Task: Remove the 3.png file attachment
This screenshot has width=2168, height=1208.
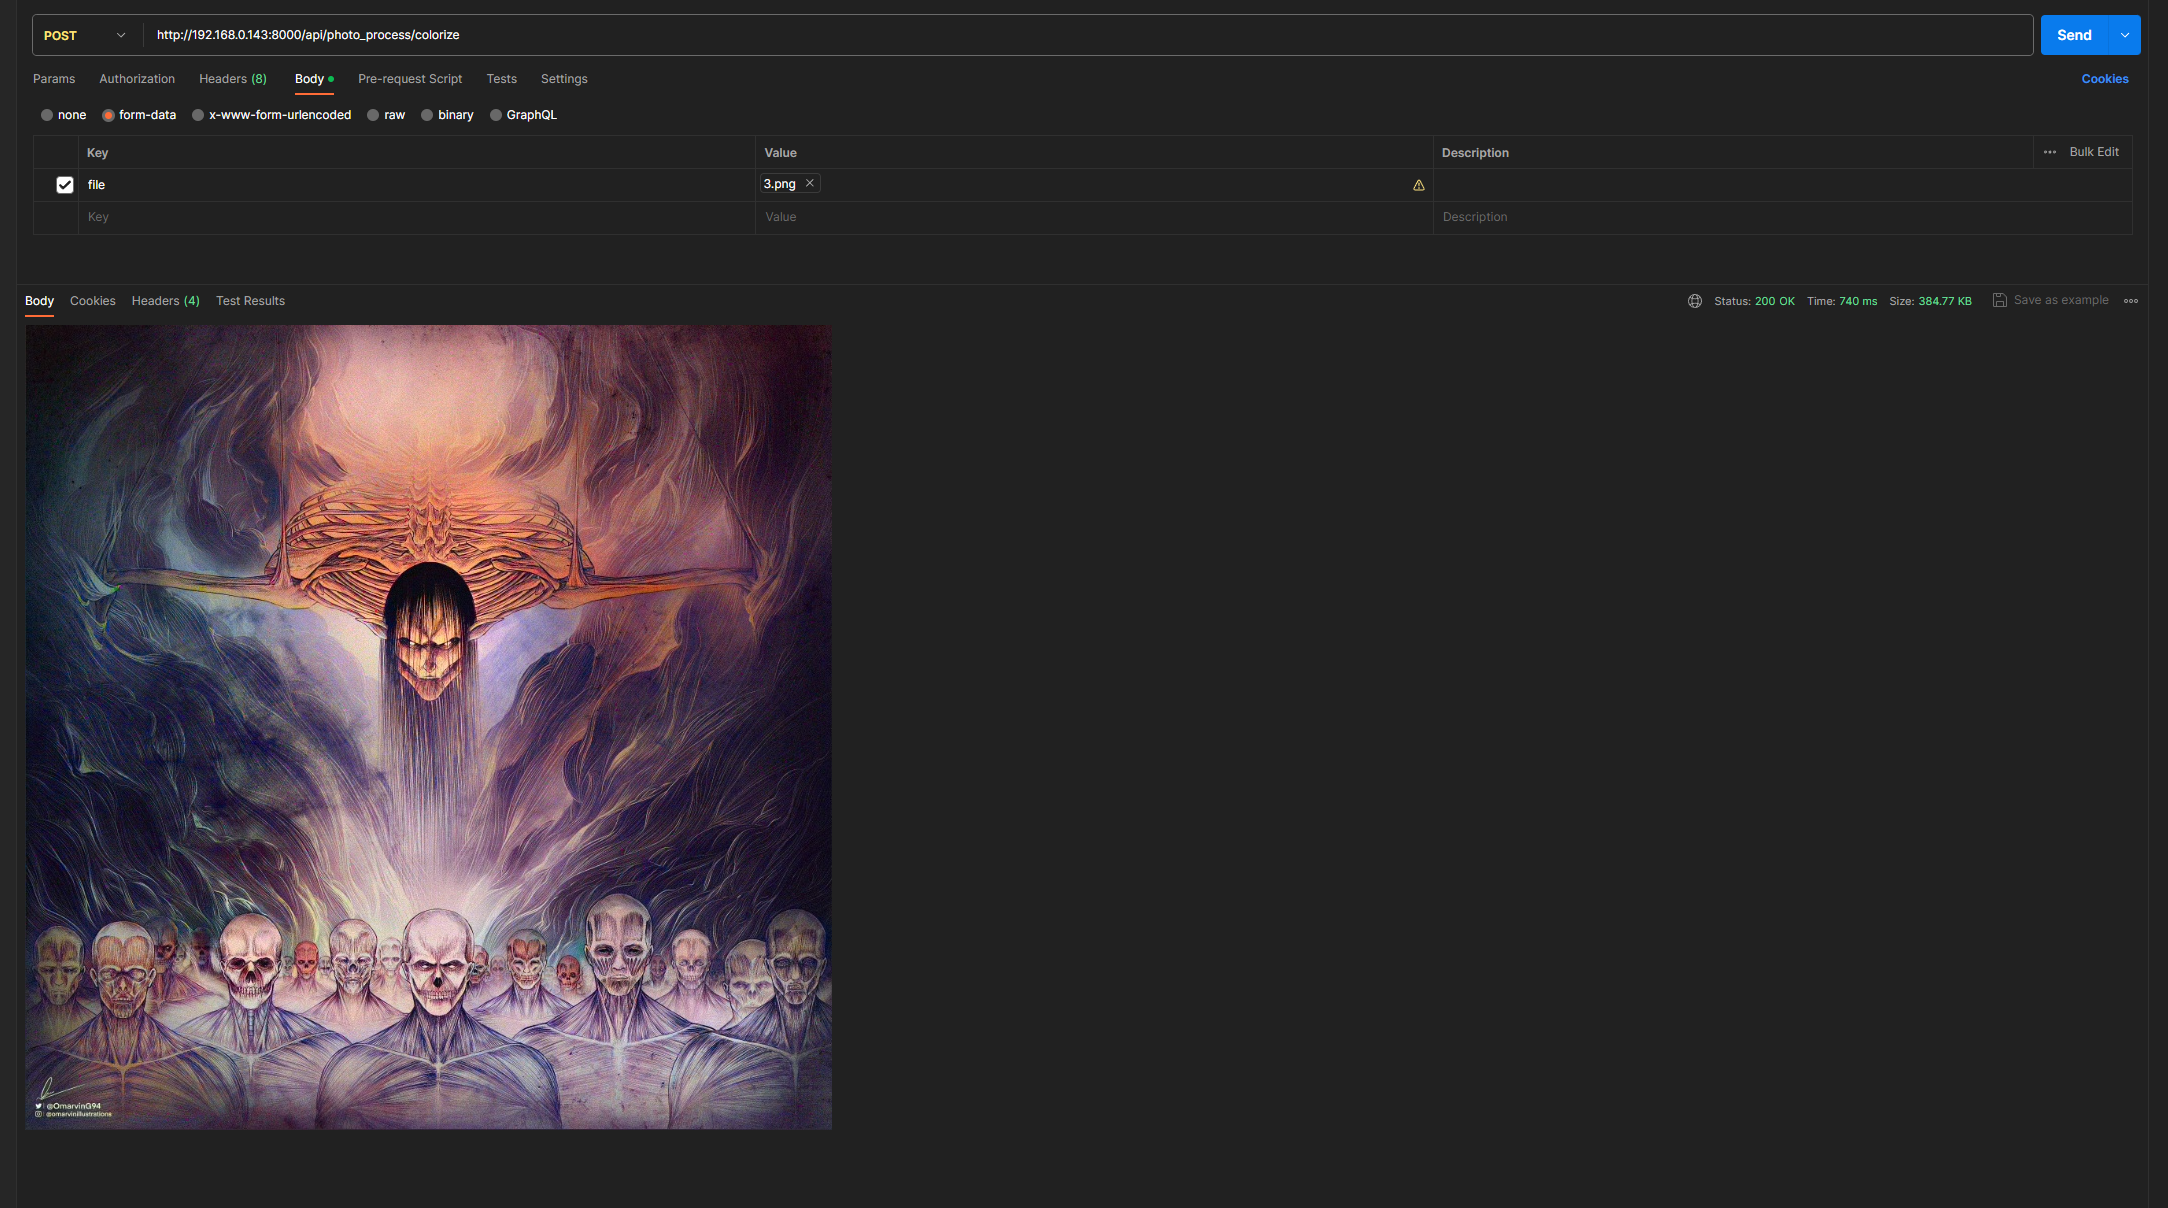Action: (x=810, y=183)
